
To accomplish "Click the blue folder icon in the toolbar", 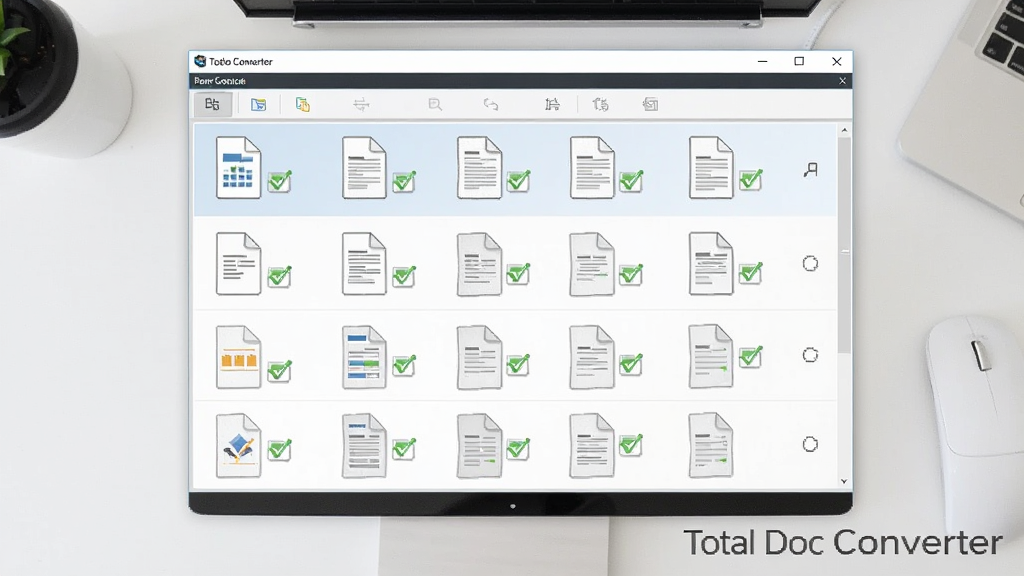I will pyautogui.click(x=259, y=104).
